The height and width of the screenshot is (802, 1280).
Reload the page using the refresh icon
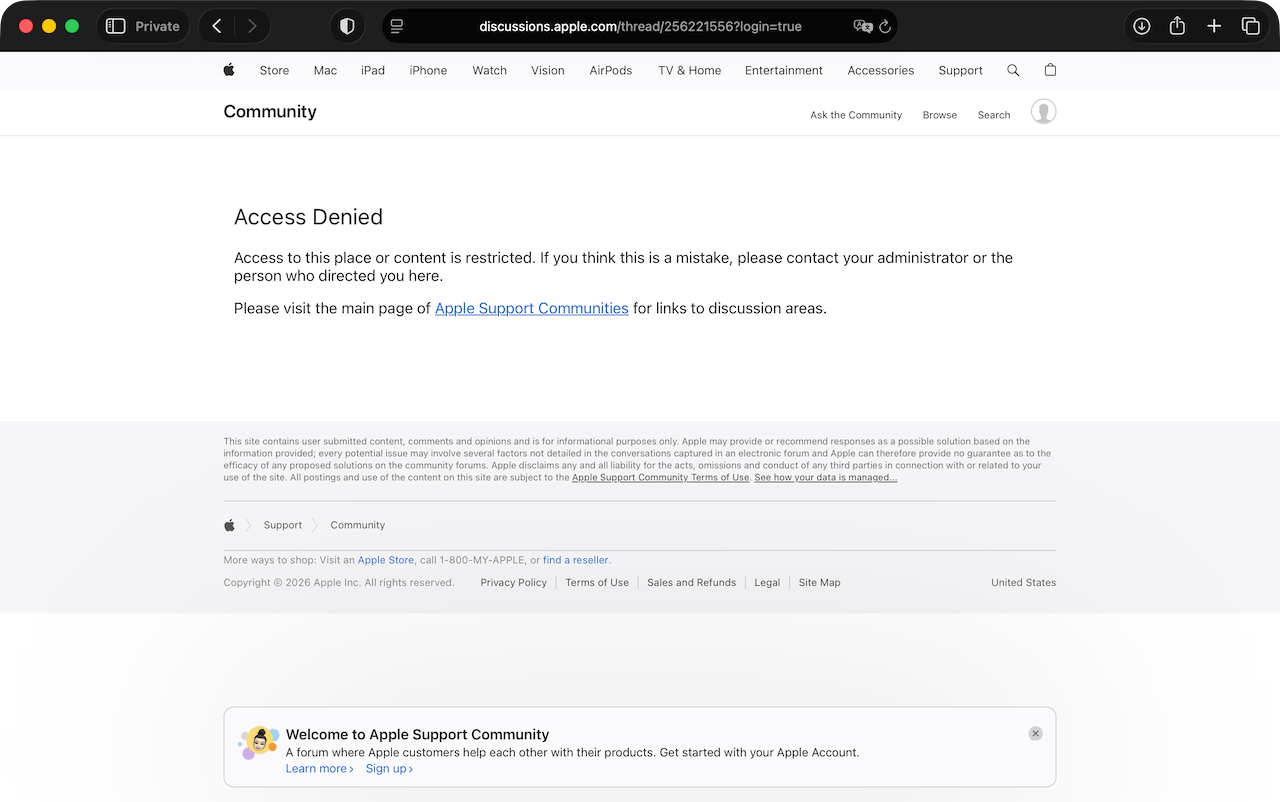tap(884, 26)
